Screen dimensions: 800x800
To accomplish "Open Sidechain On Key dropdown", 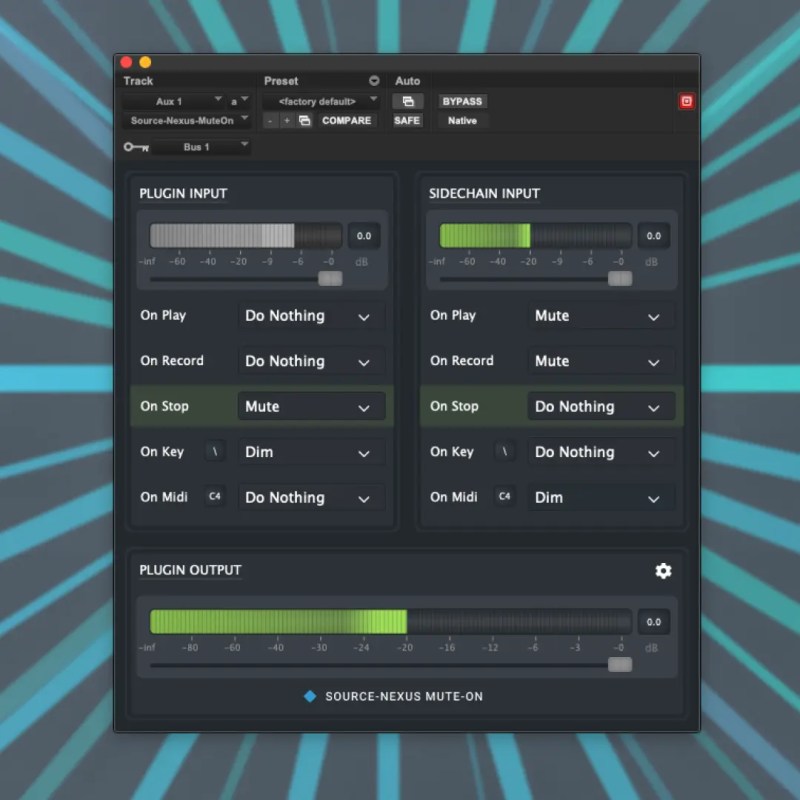I will [x=601, y=452].
